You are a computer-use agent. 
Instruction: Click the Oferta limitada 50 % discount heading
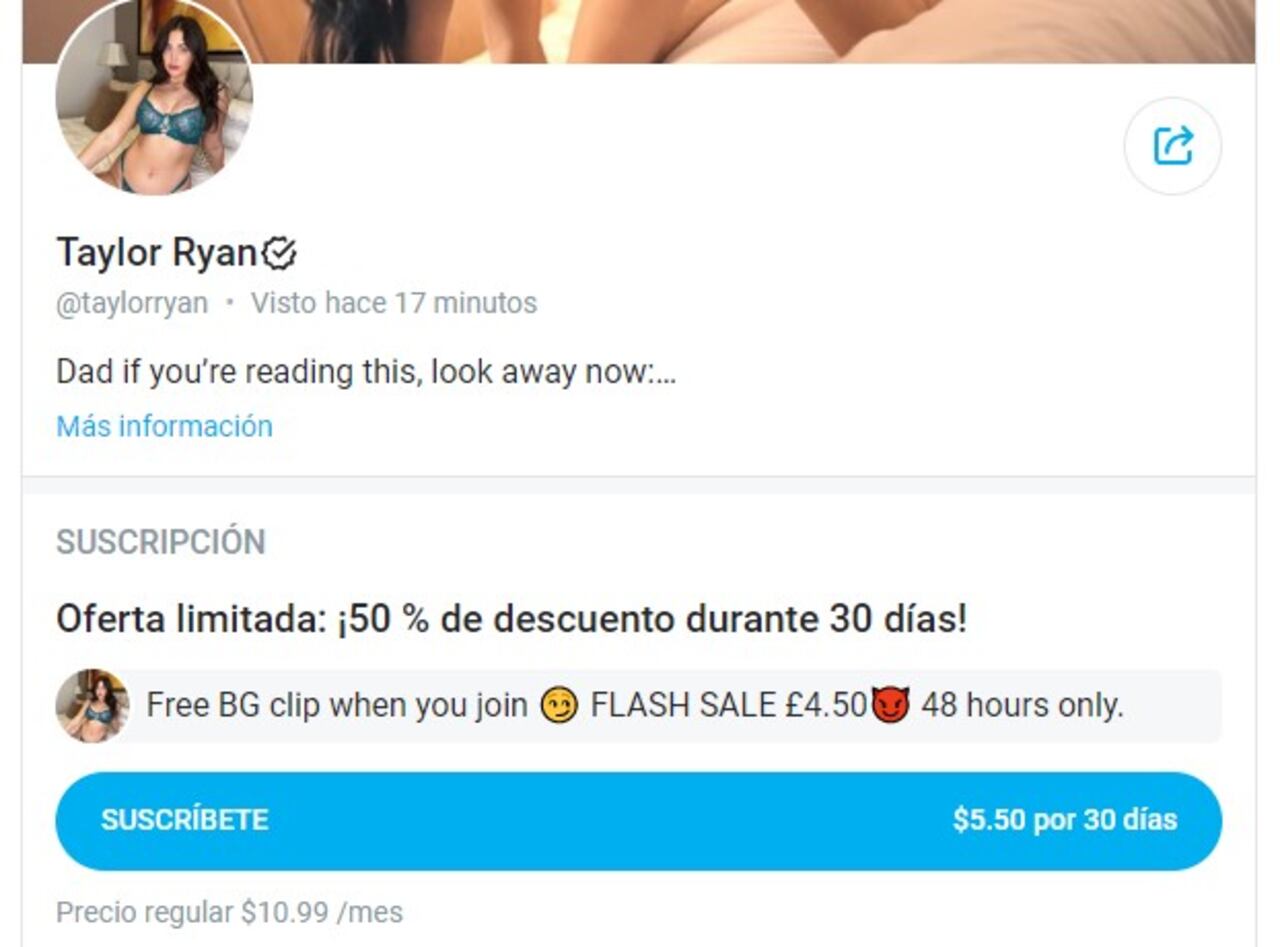click(512, 620)
